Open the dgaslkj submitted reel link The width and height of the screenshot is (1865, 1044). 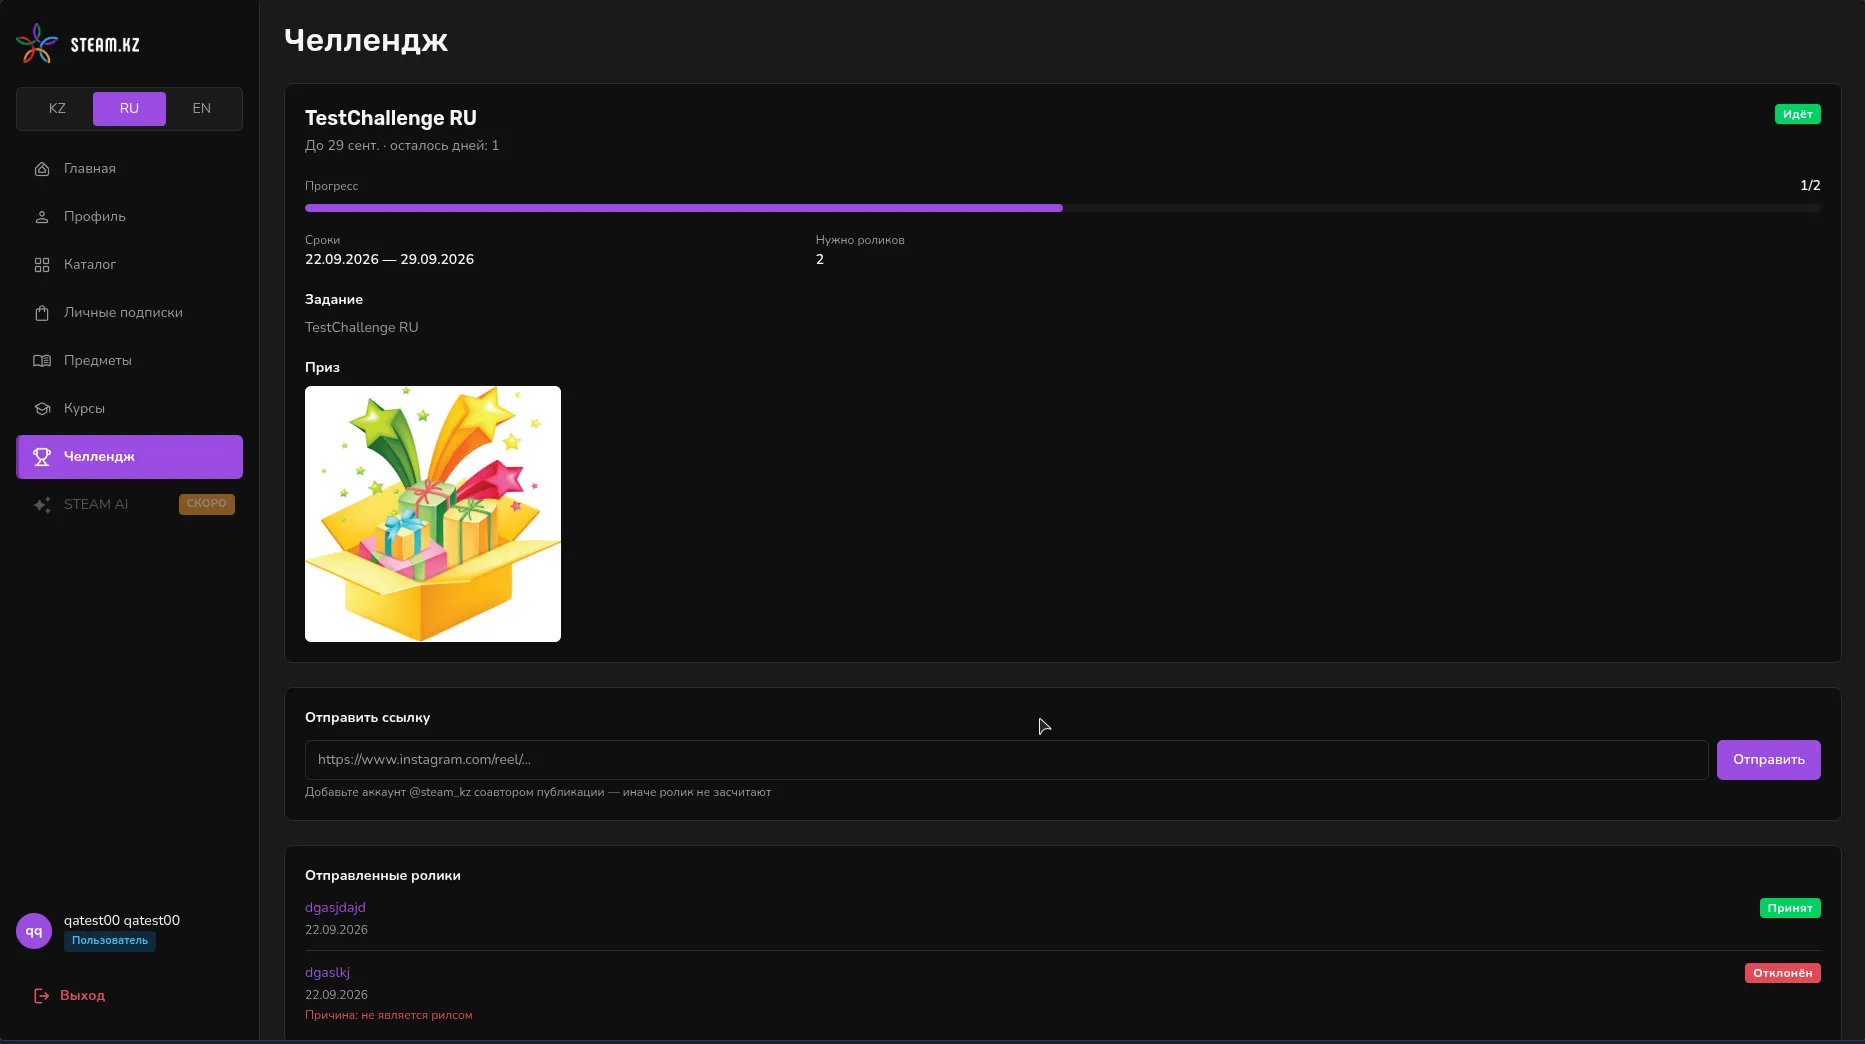(x=327, y=973)
